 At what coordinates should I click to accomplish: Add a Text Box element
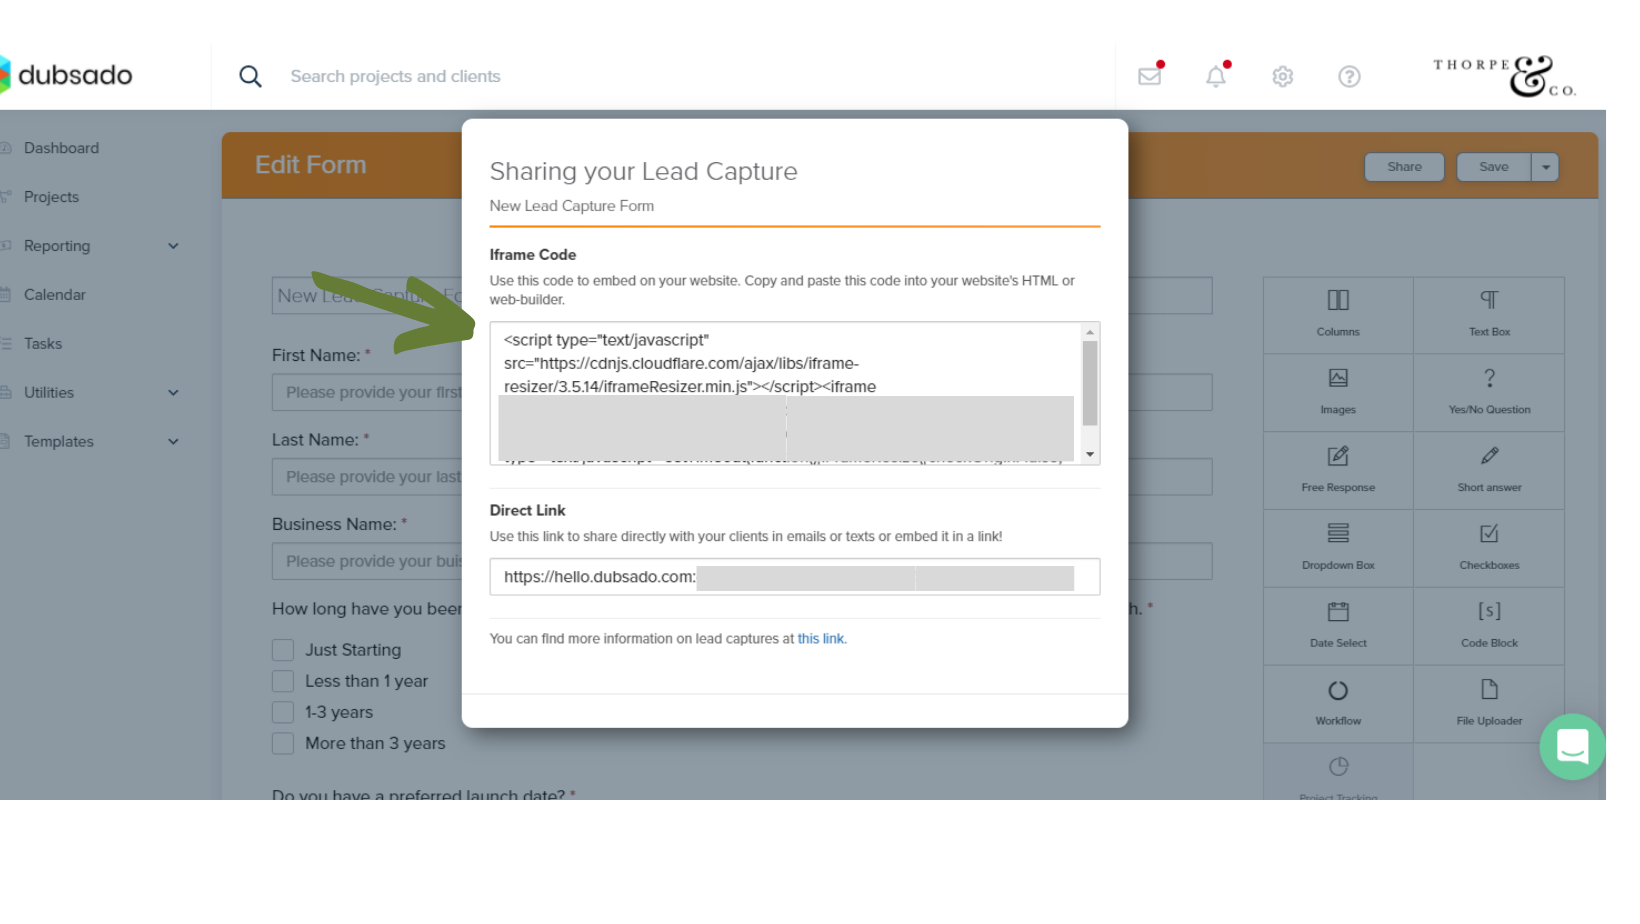coord(1489,315)
